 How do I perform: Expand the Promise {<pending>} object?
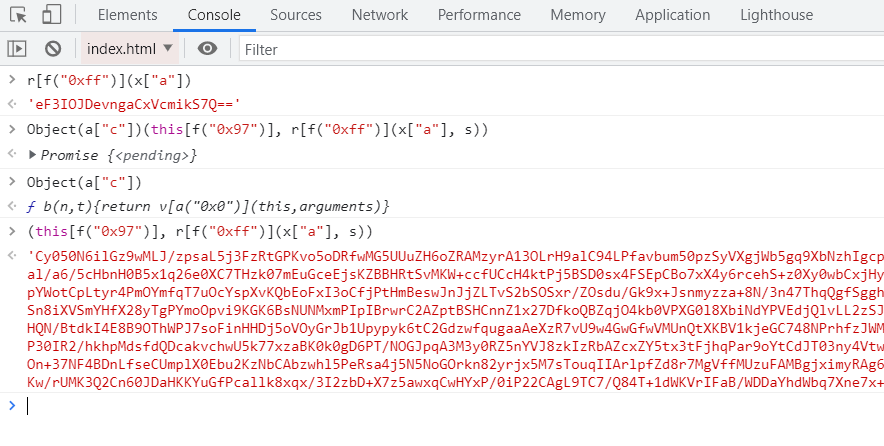pos(32,154)
